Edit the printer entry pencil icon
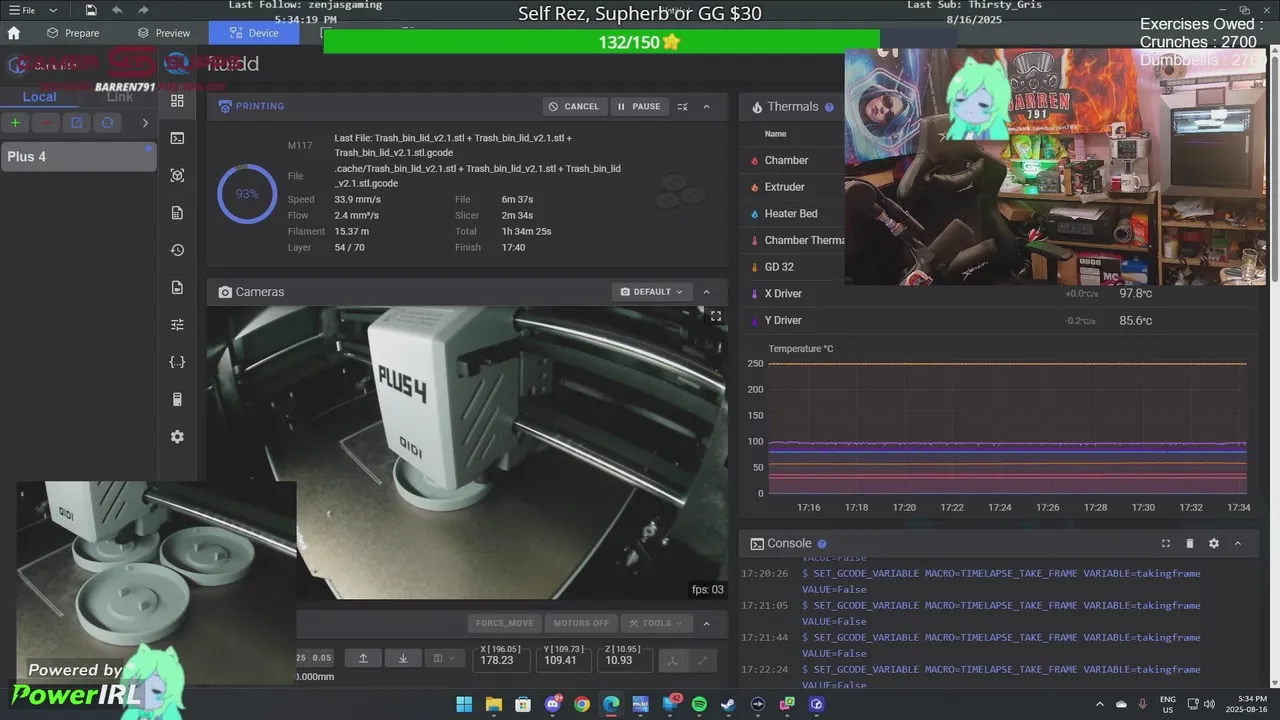Viewport: 1280px width, 720px height. (76, 123)
